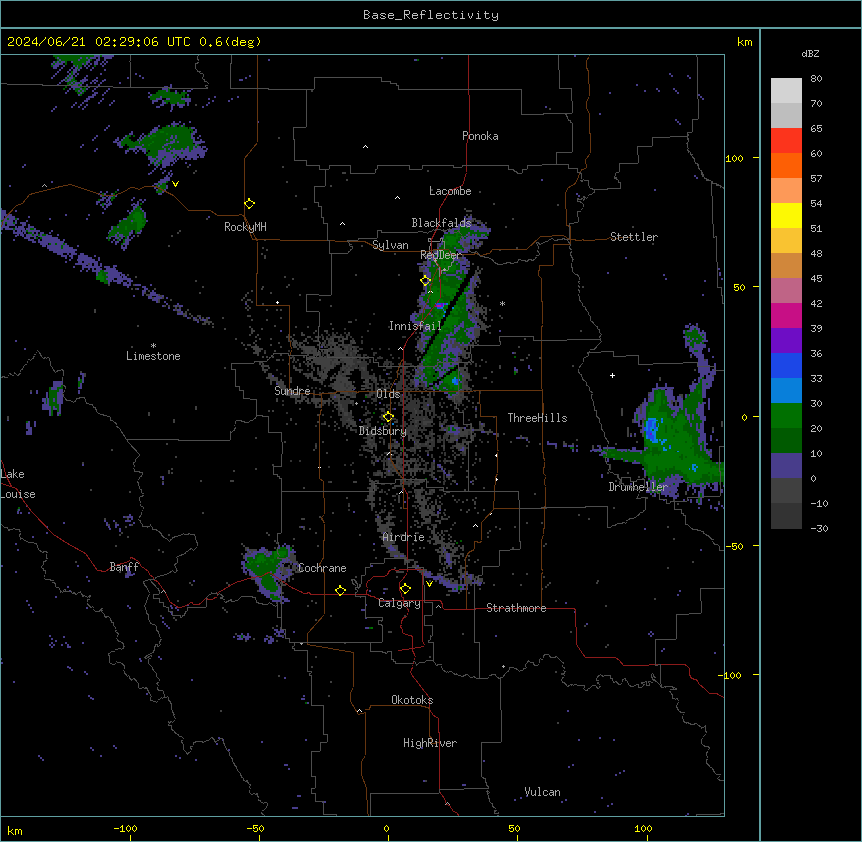
Task: Select the slate-purple 0–10 dBZ swatch
Action: coord(786,466)
